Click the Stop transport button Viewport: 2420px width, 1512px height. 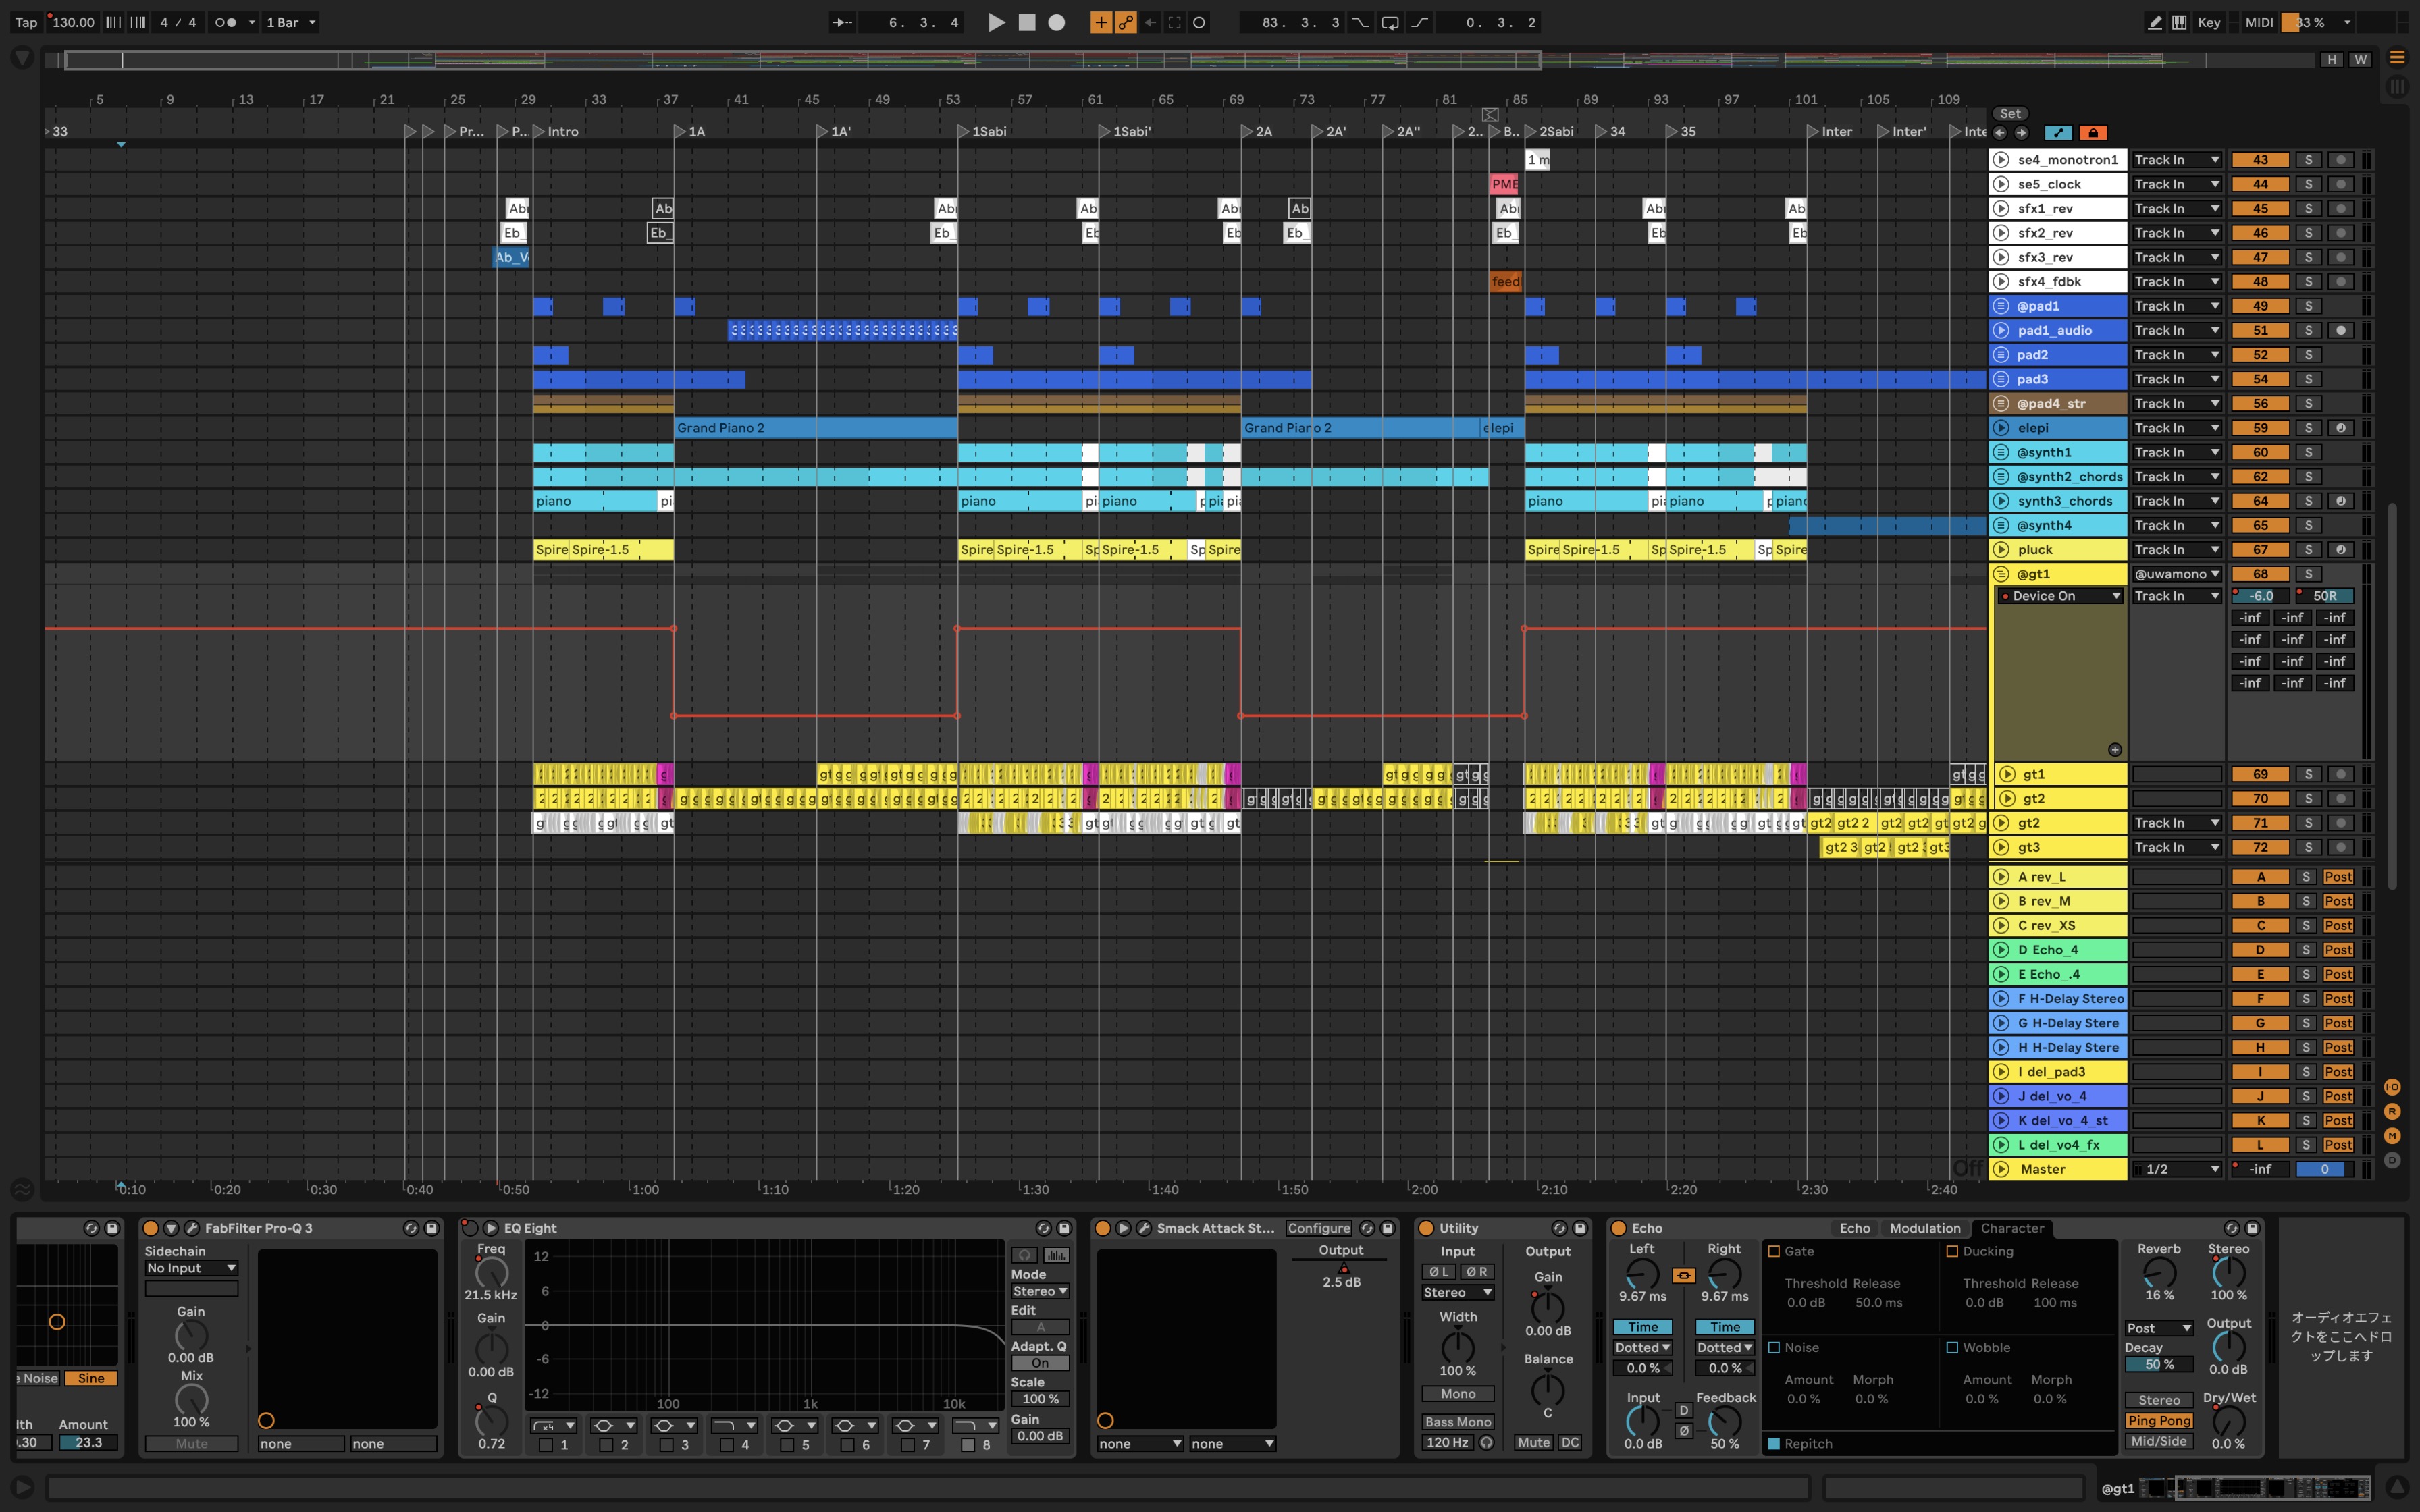[1027, 22]
